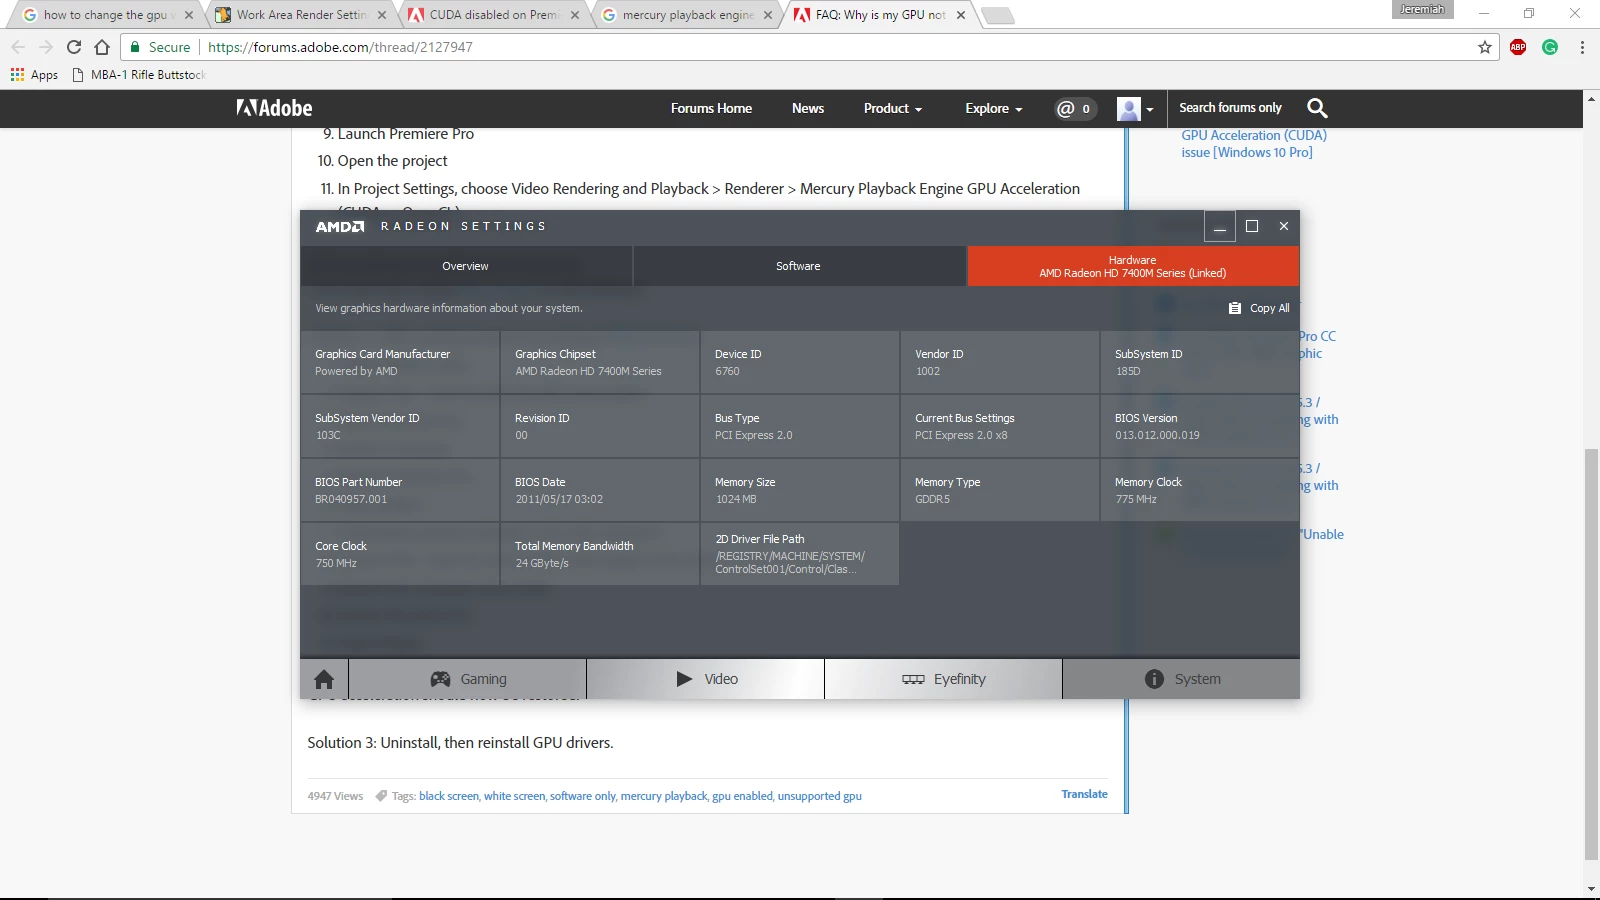Open the Chrome three-dot menu
Viewport: 1600px width, 900px height.
coord(1582,47)
